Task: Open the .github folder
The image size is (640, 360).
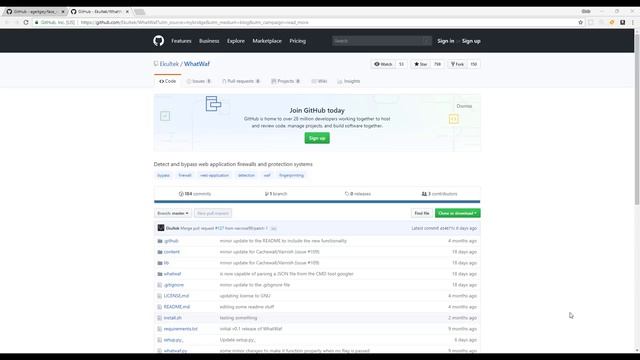Action: (171, 241)
